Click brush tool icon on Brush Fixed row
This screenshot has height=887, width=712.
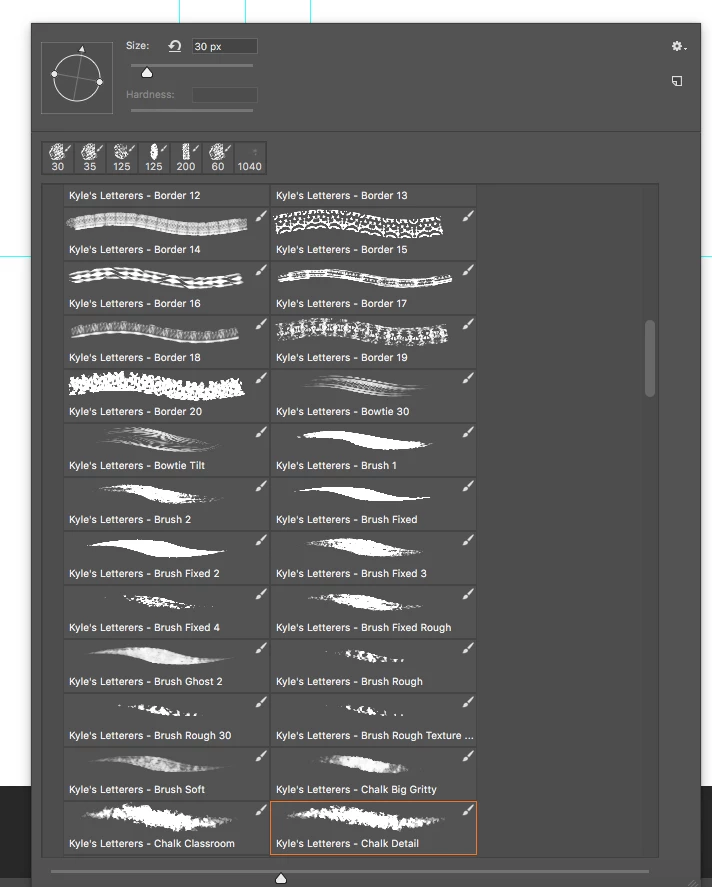pos(468,486)
